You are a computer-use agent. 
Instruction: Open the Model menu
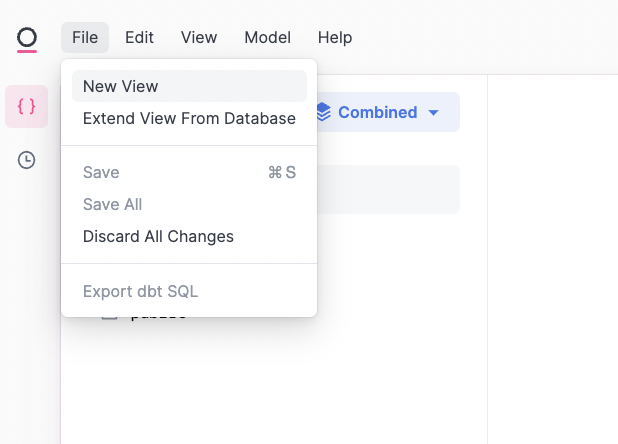[x=267, y=38]
